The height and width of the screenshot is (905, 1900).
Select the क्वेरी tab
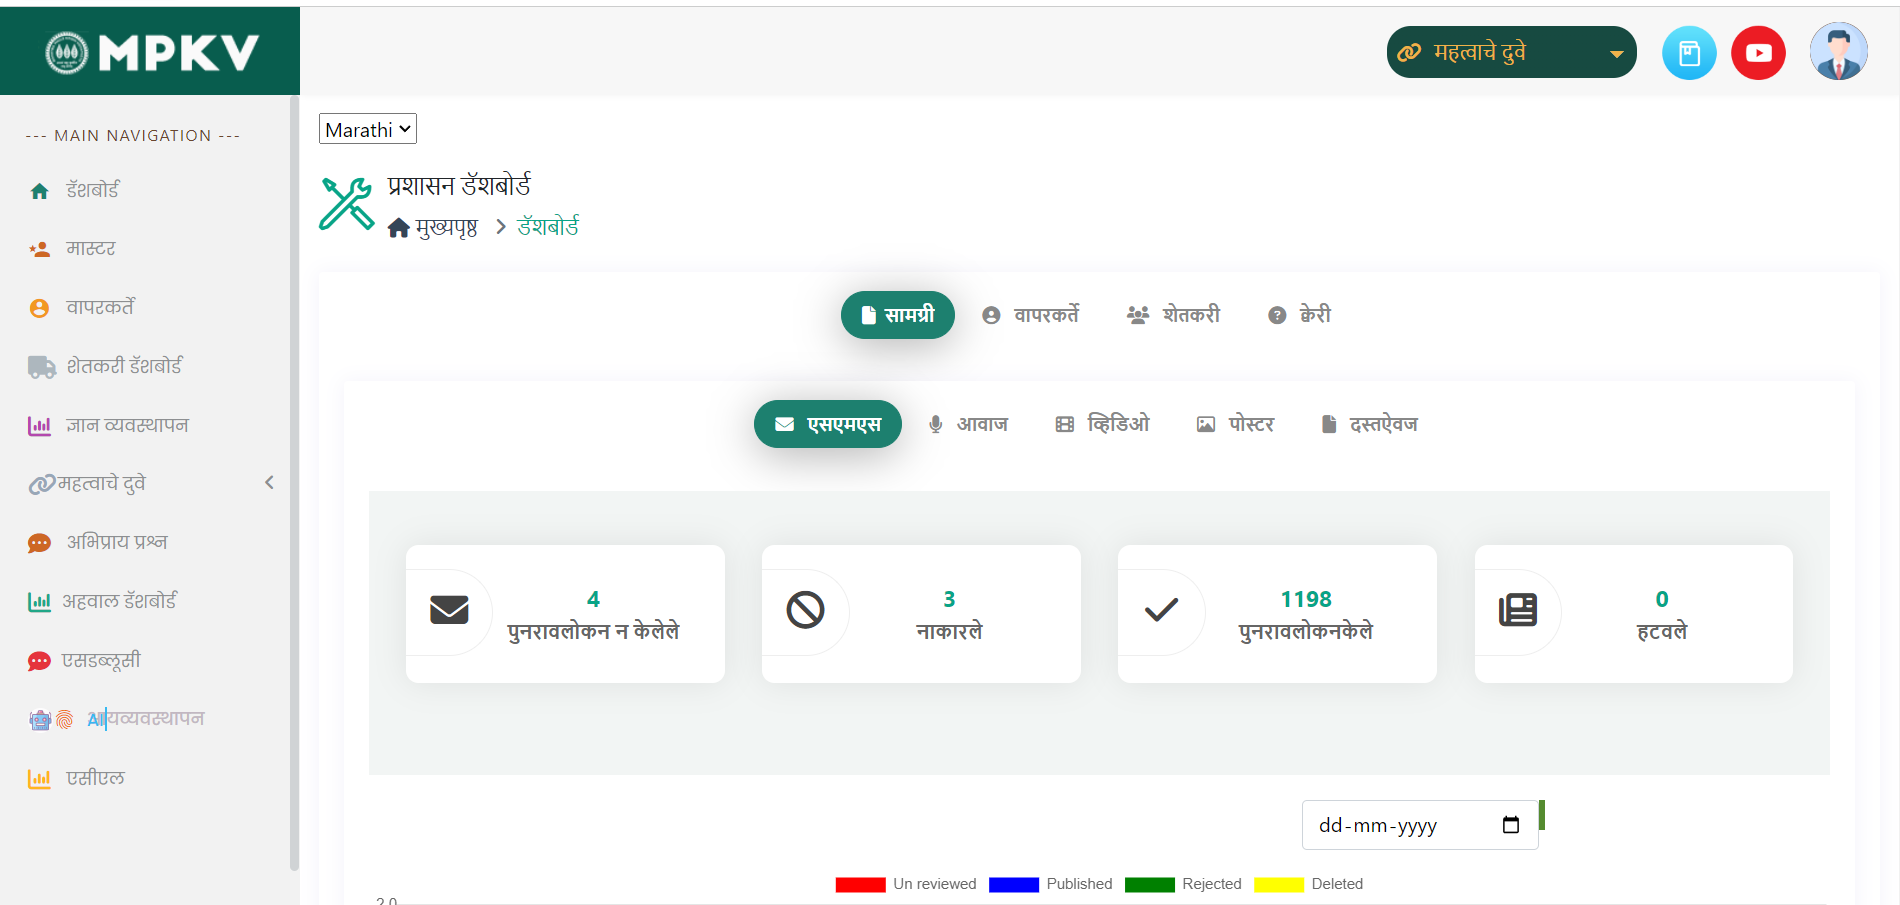tap(1299, 315)
